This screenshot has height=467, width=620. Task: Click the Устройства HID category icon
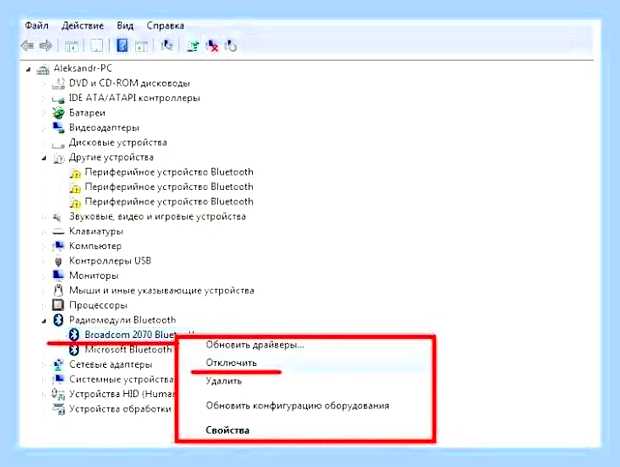[x=59, y=394]
